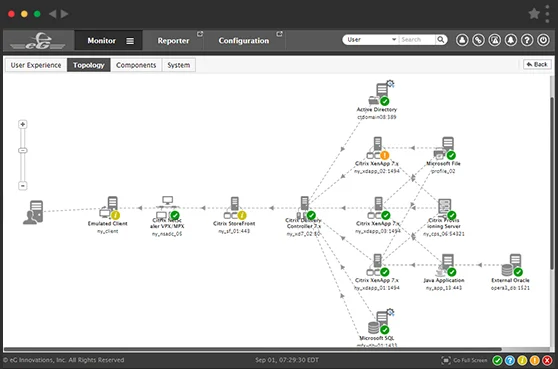
Task: Click the power/logout icon
Action: (x=543, y=40)
